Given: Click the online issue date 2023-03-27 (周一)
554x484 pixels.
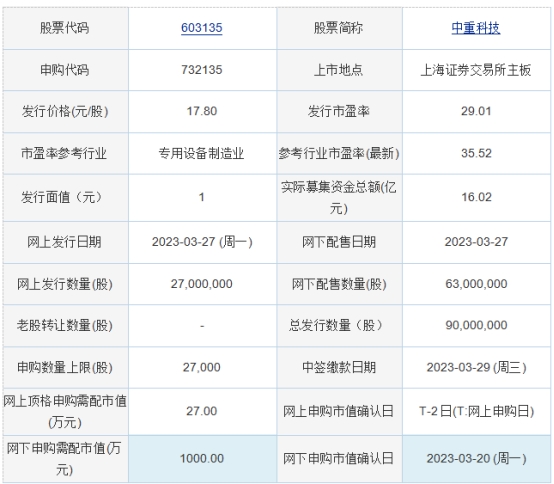Looking at the screenshot, I should pos(202,242).
